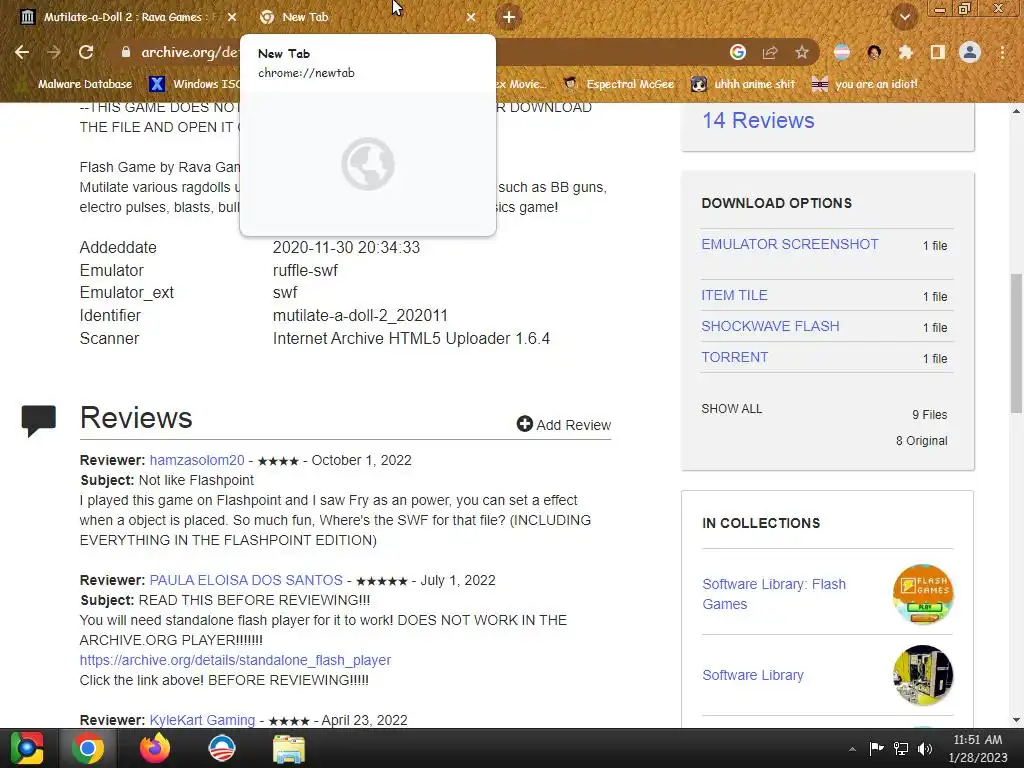Open Firefox from the taskbar
Screen dimensions: 1024x768
(x=155, y=748)
